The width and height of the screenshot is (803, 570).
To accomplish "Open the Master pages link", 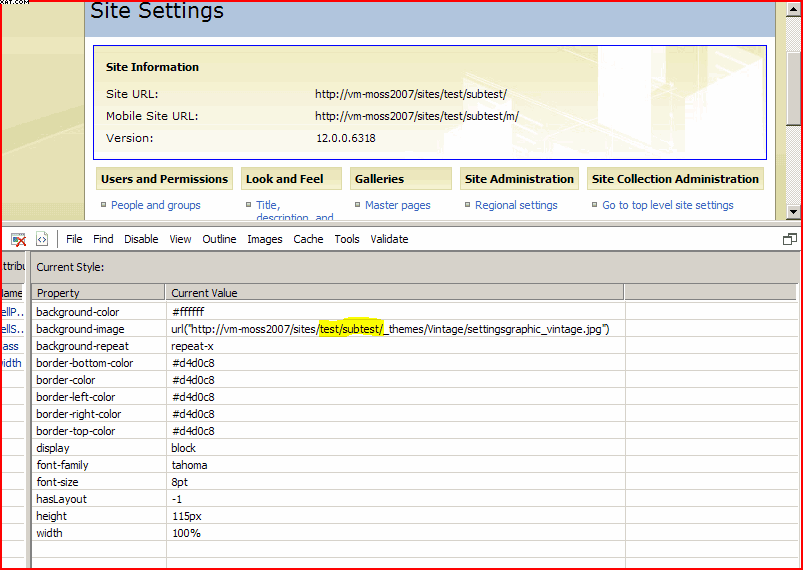I will tap(397, 205).
